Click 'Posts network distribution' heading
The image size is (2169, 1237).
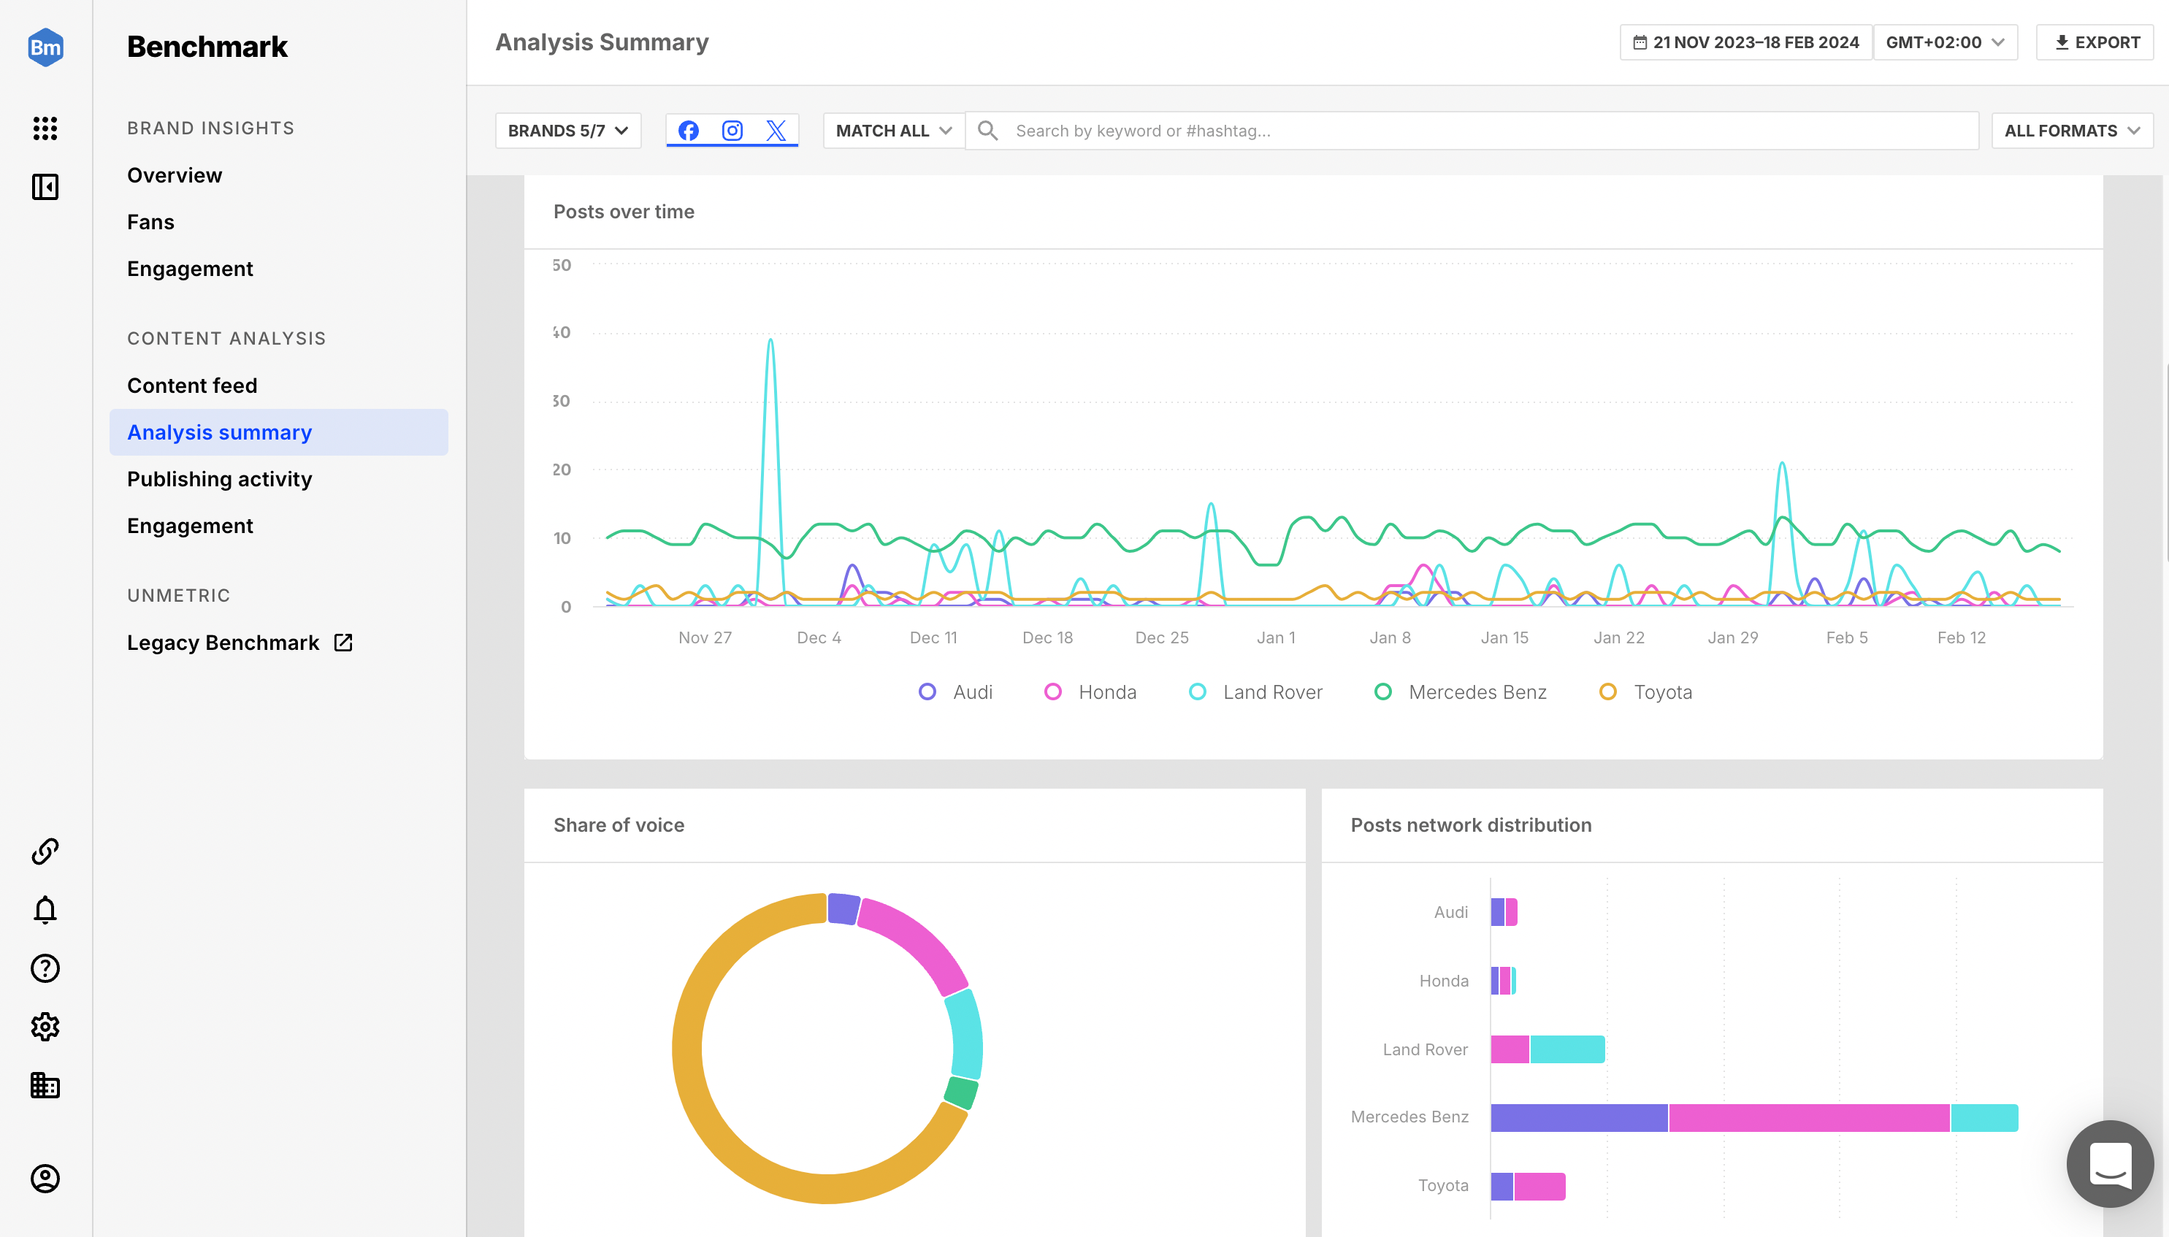[1471, 825]
